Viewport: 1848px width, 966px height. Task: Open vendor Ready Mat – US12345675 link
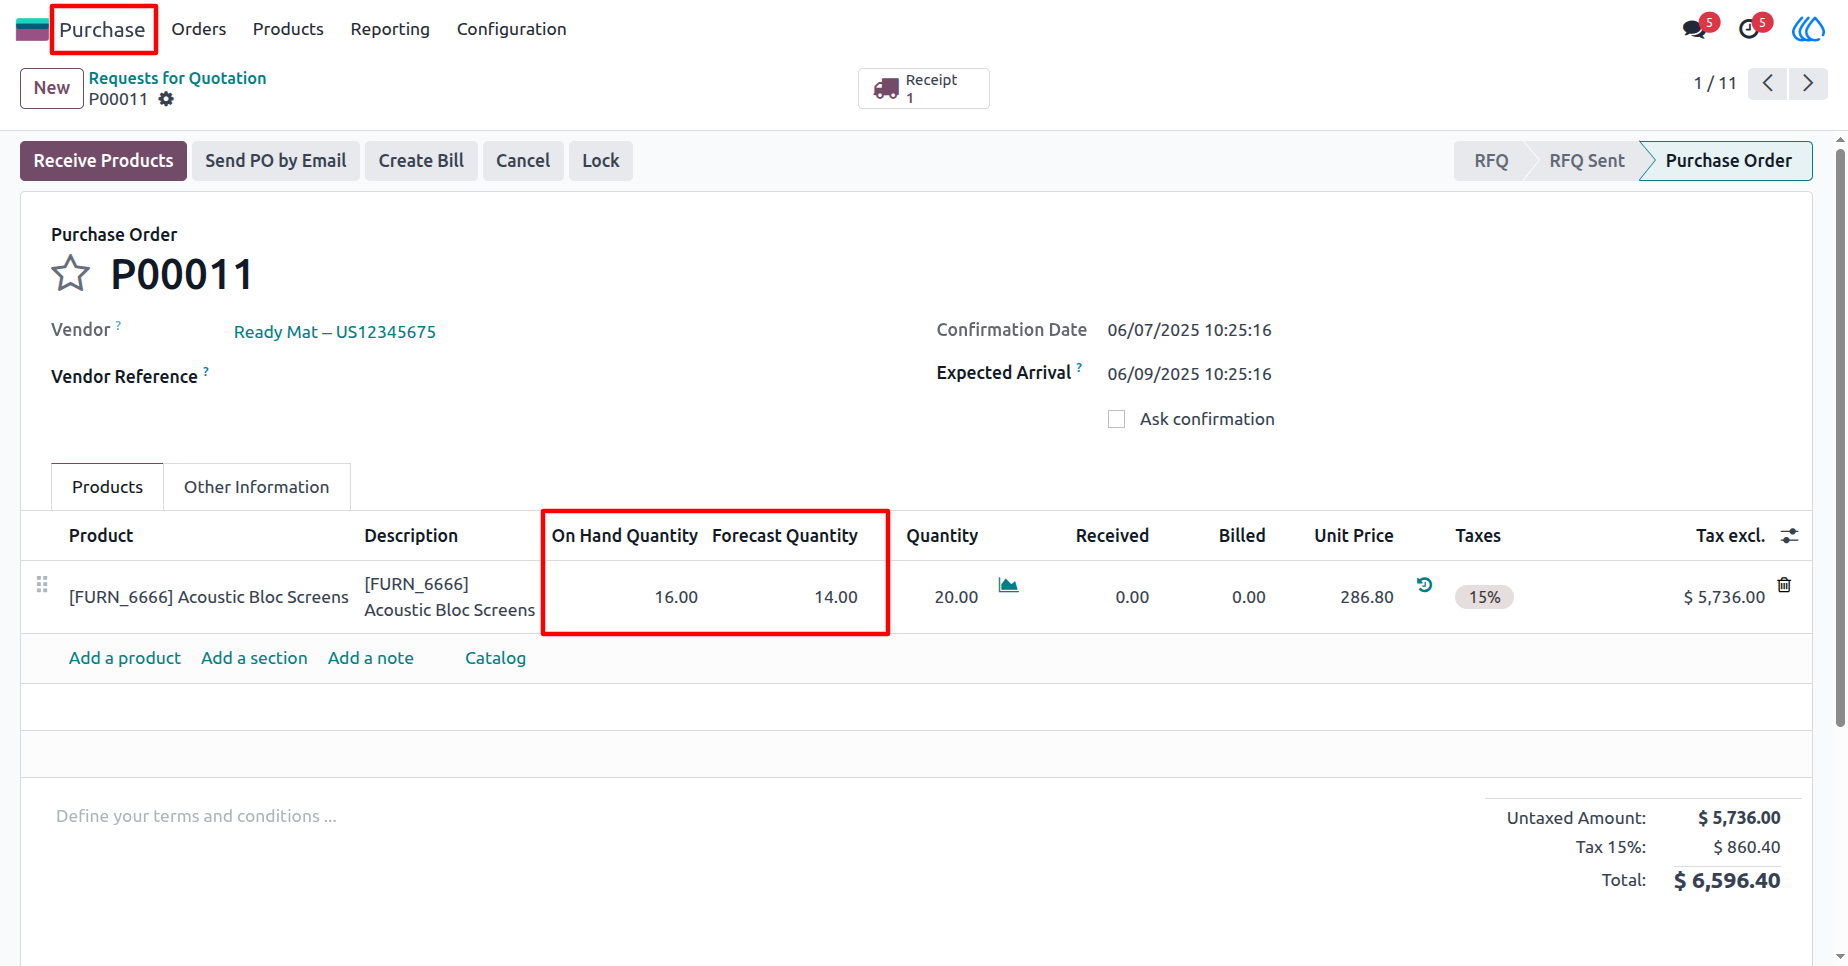(335, 332)
